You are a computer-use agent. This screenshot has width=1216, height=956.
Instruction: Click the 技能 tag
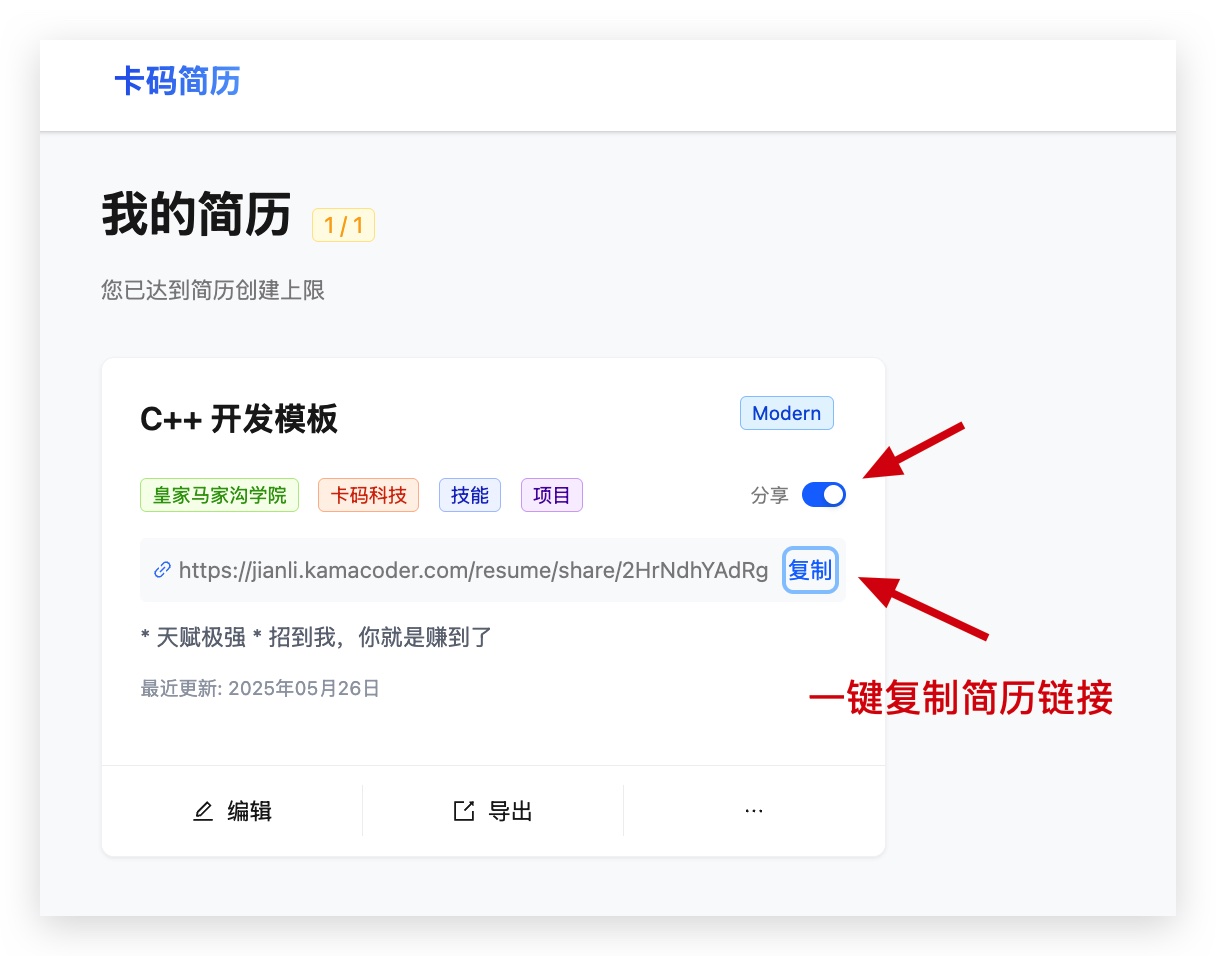[x=469, y=495]
